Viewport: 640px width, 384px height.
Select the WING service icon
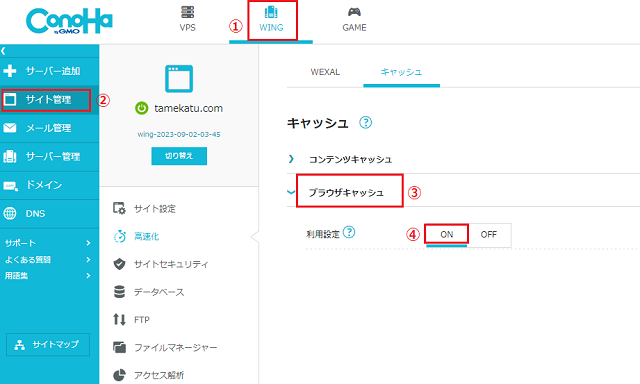271,12
